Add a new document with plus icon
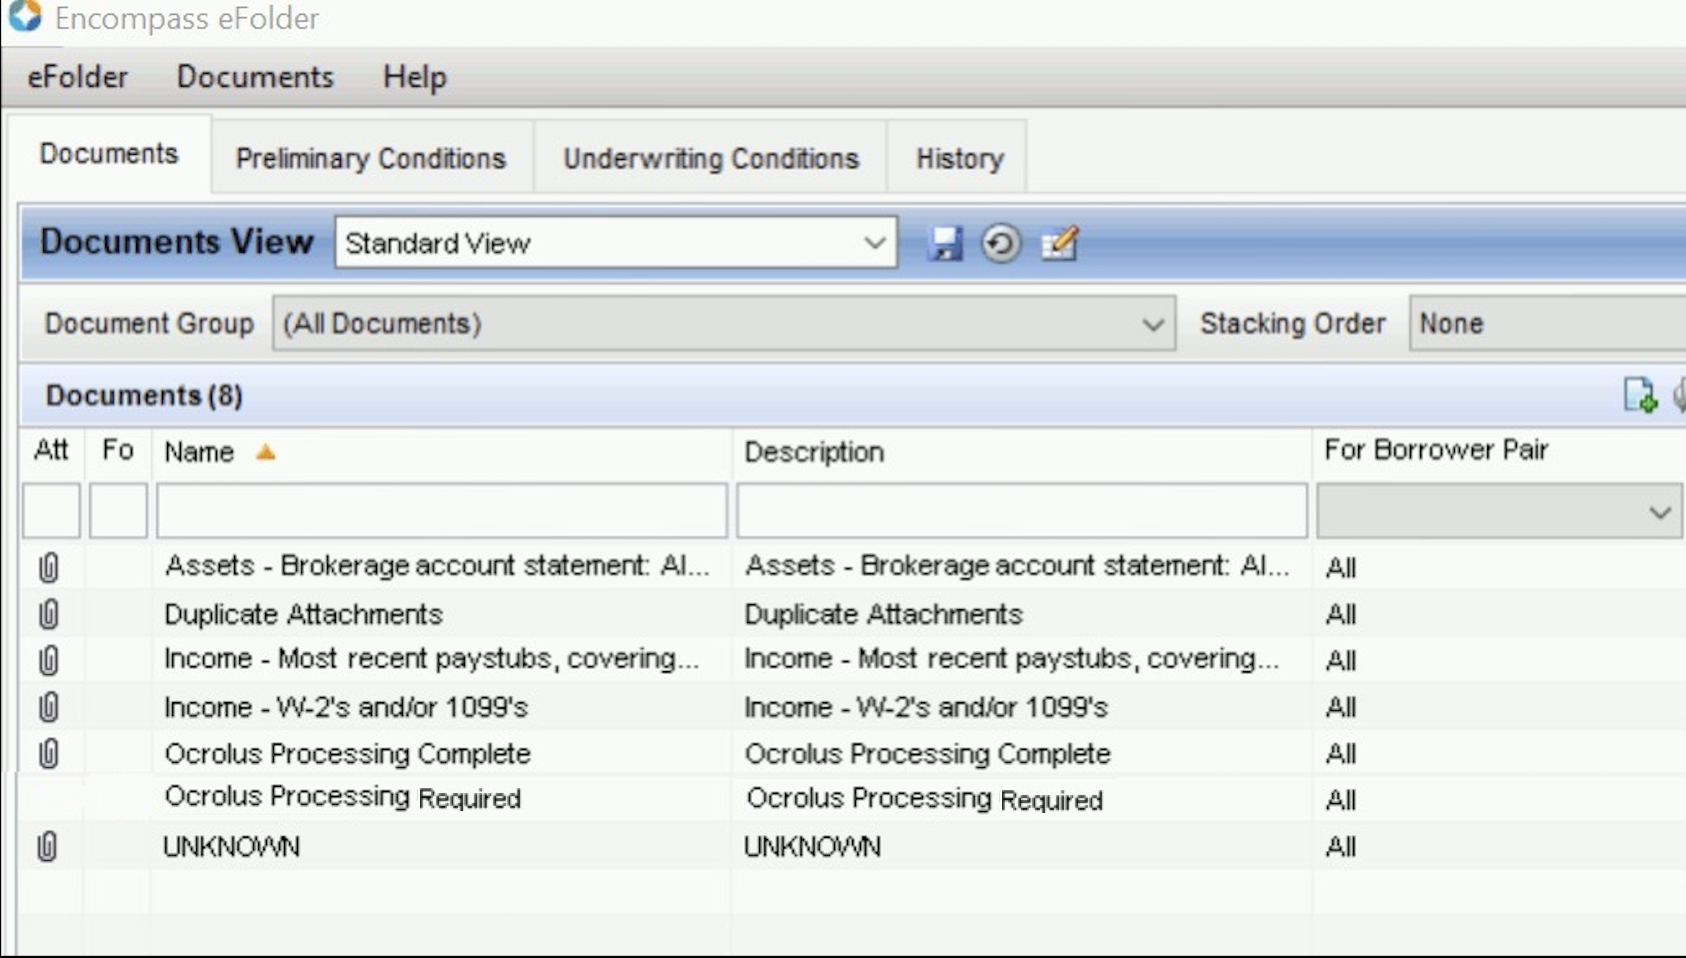 coord(1640,395)
